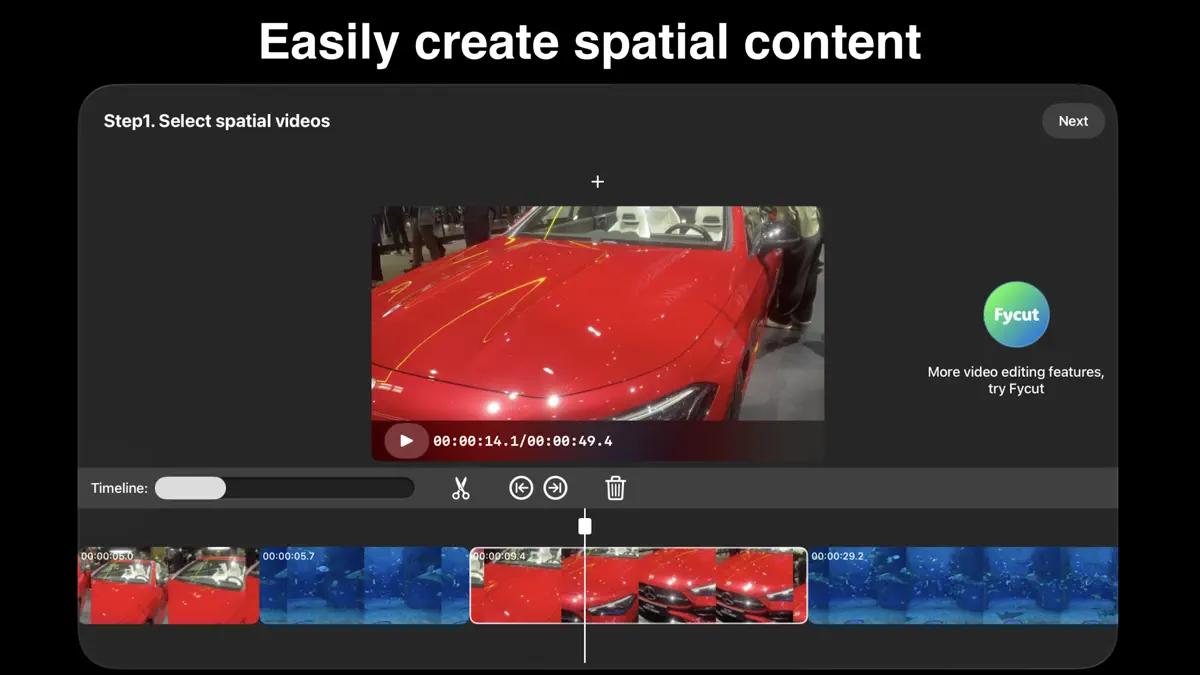1200x675 pixels.
Task: Click the timeline playhead handle
Action: (x=585, y=525)
